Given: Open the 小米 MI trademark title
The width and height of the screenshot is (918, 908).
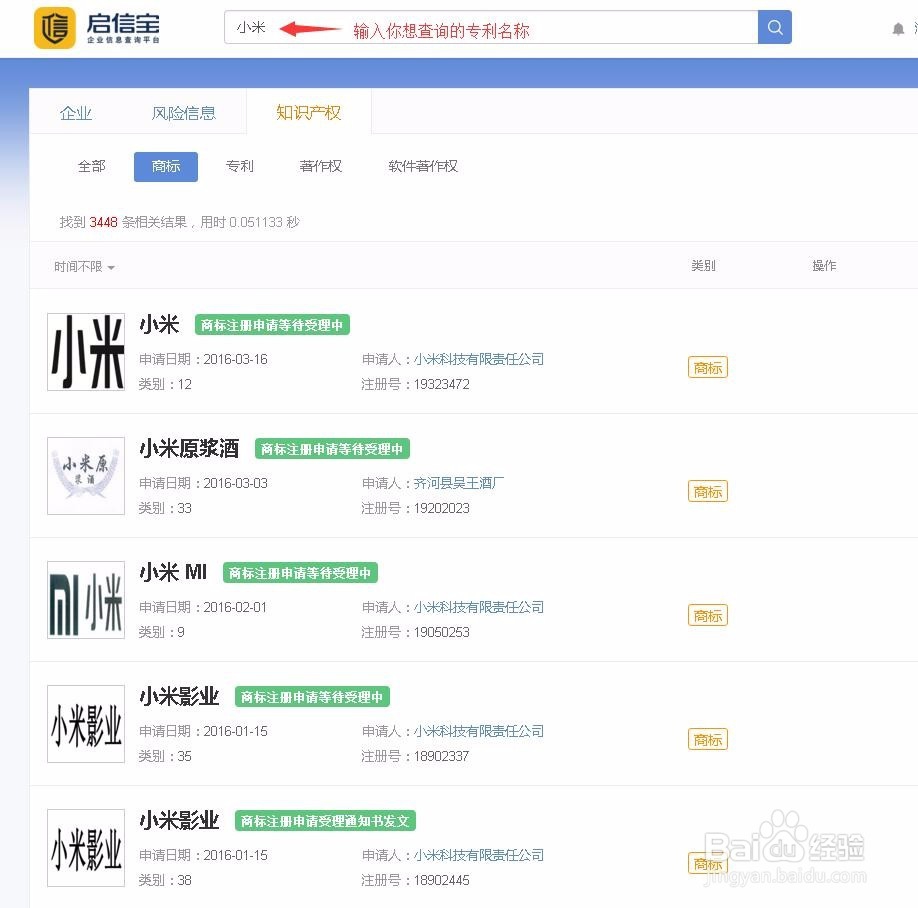Looking at the screenshot, I should (173, 572).
